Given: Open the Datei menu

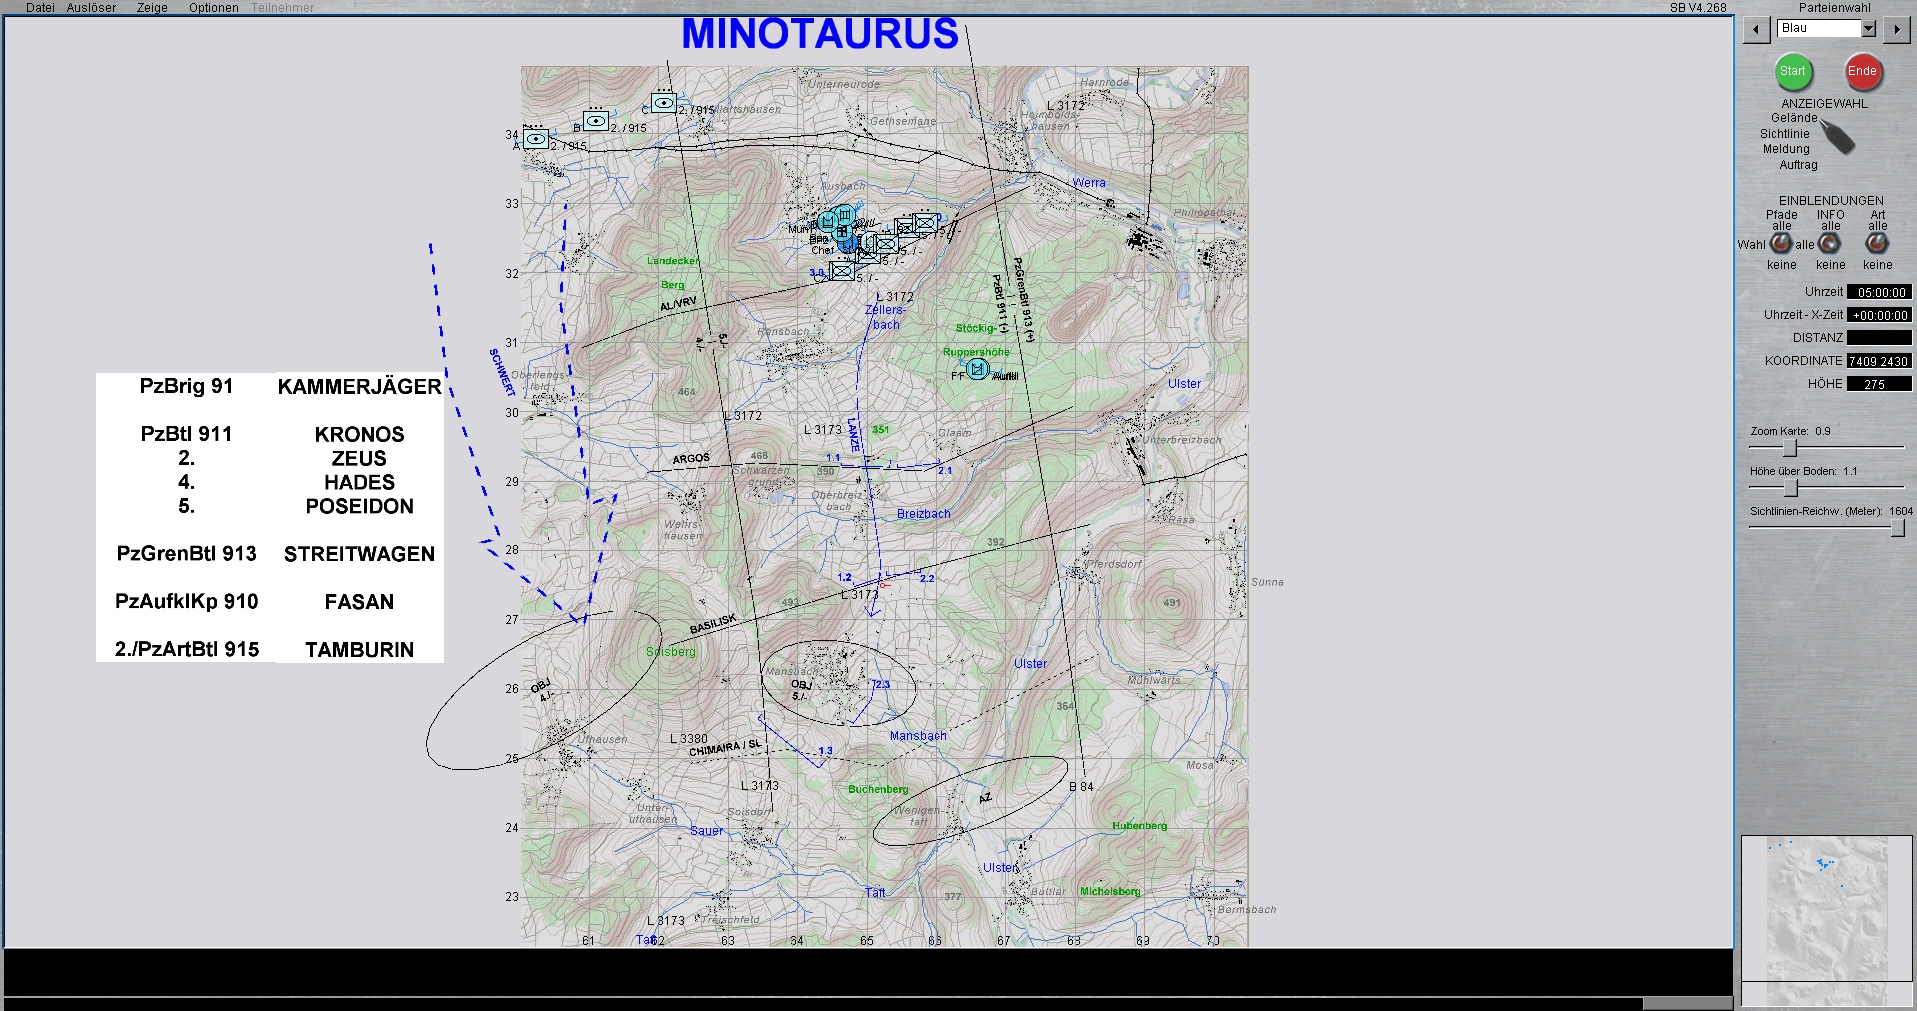Looking at the screenshot, I should coord(40,8).
